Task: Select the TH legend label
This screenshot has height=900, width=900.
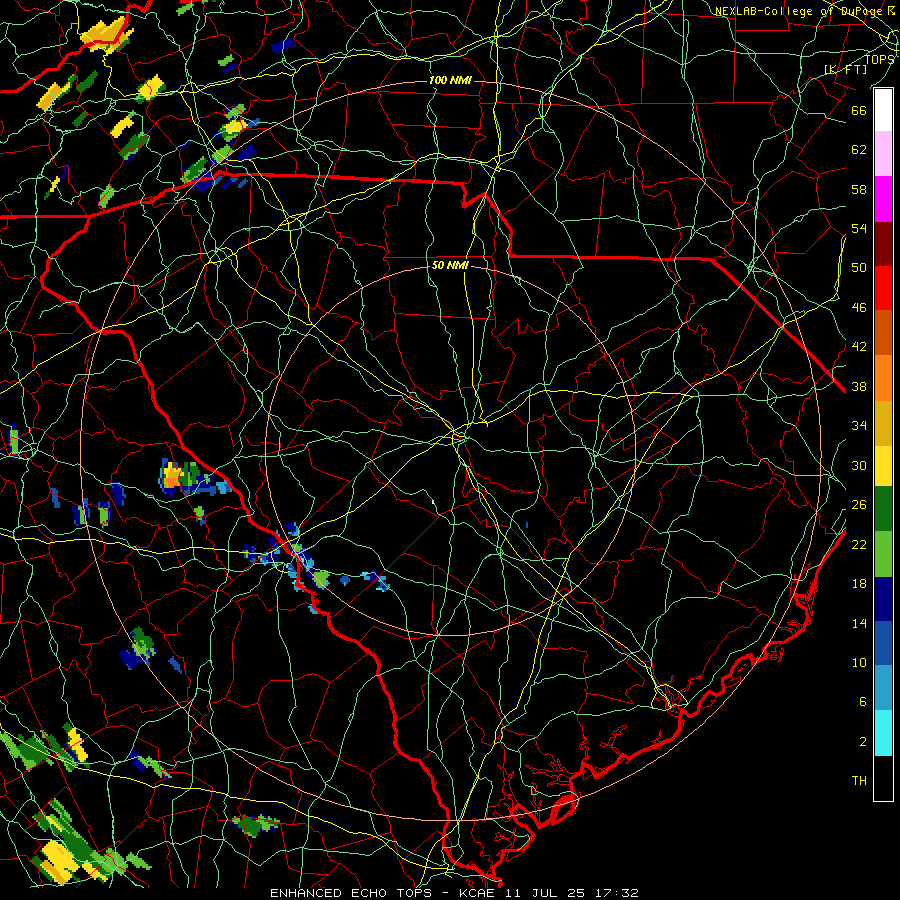Action: (859, 781)
